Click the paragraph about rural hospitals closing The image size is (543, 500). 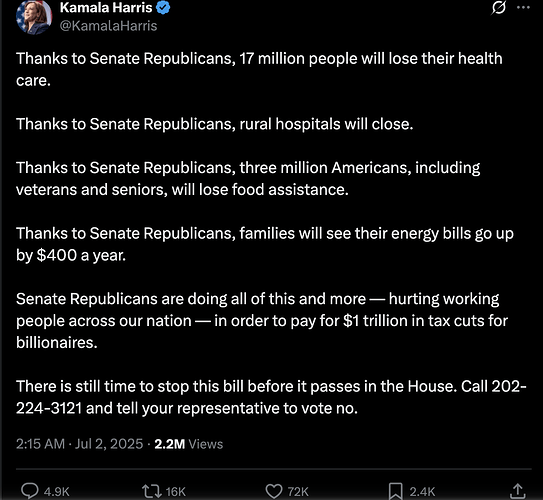point(215,124)
